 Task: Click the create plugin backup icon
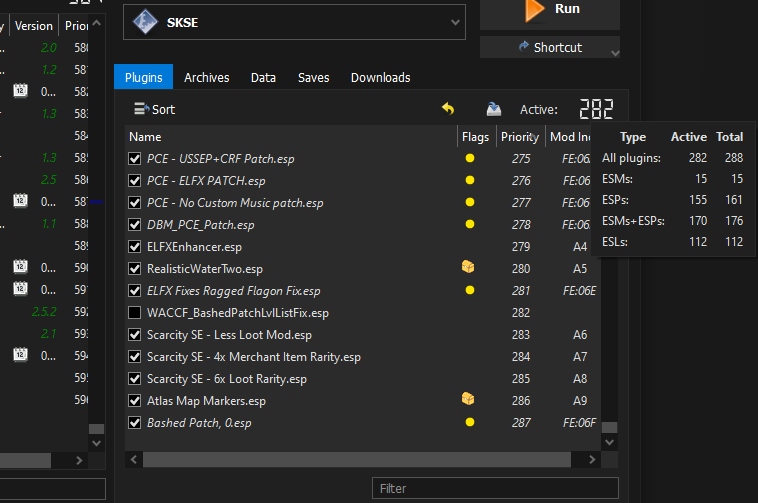pos(494,109)
